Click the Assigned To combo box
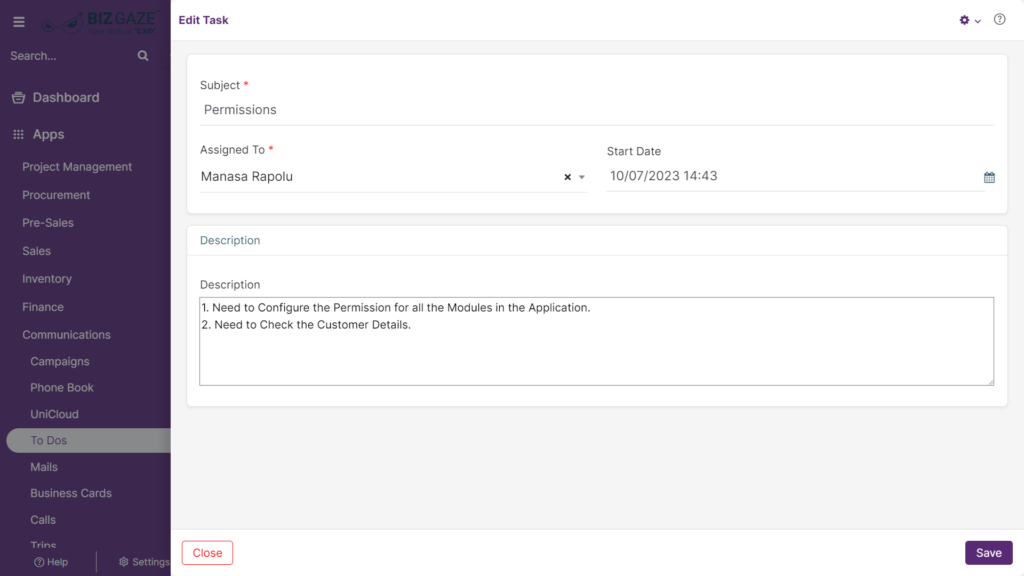The width and height of the screenshot is (1024, 576). pyautogui.click(x=393, y=177)
